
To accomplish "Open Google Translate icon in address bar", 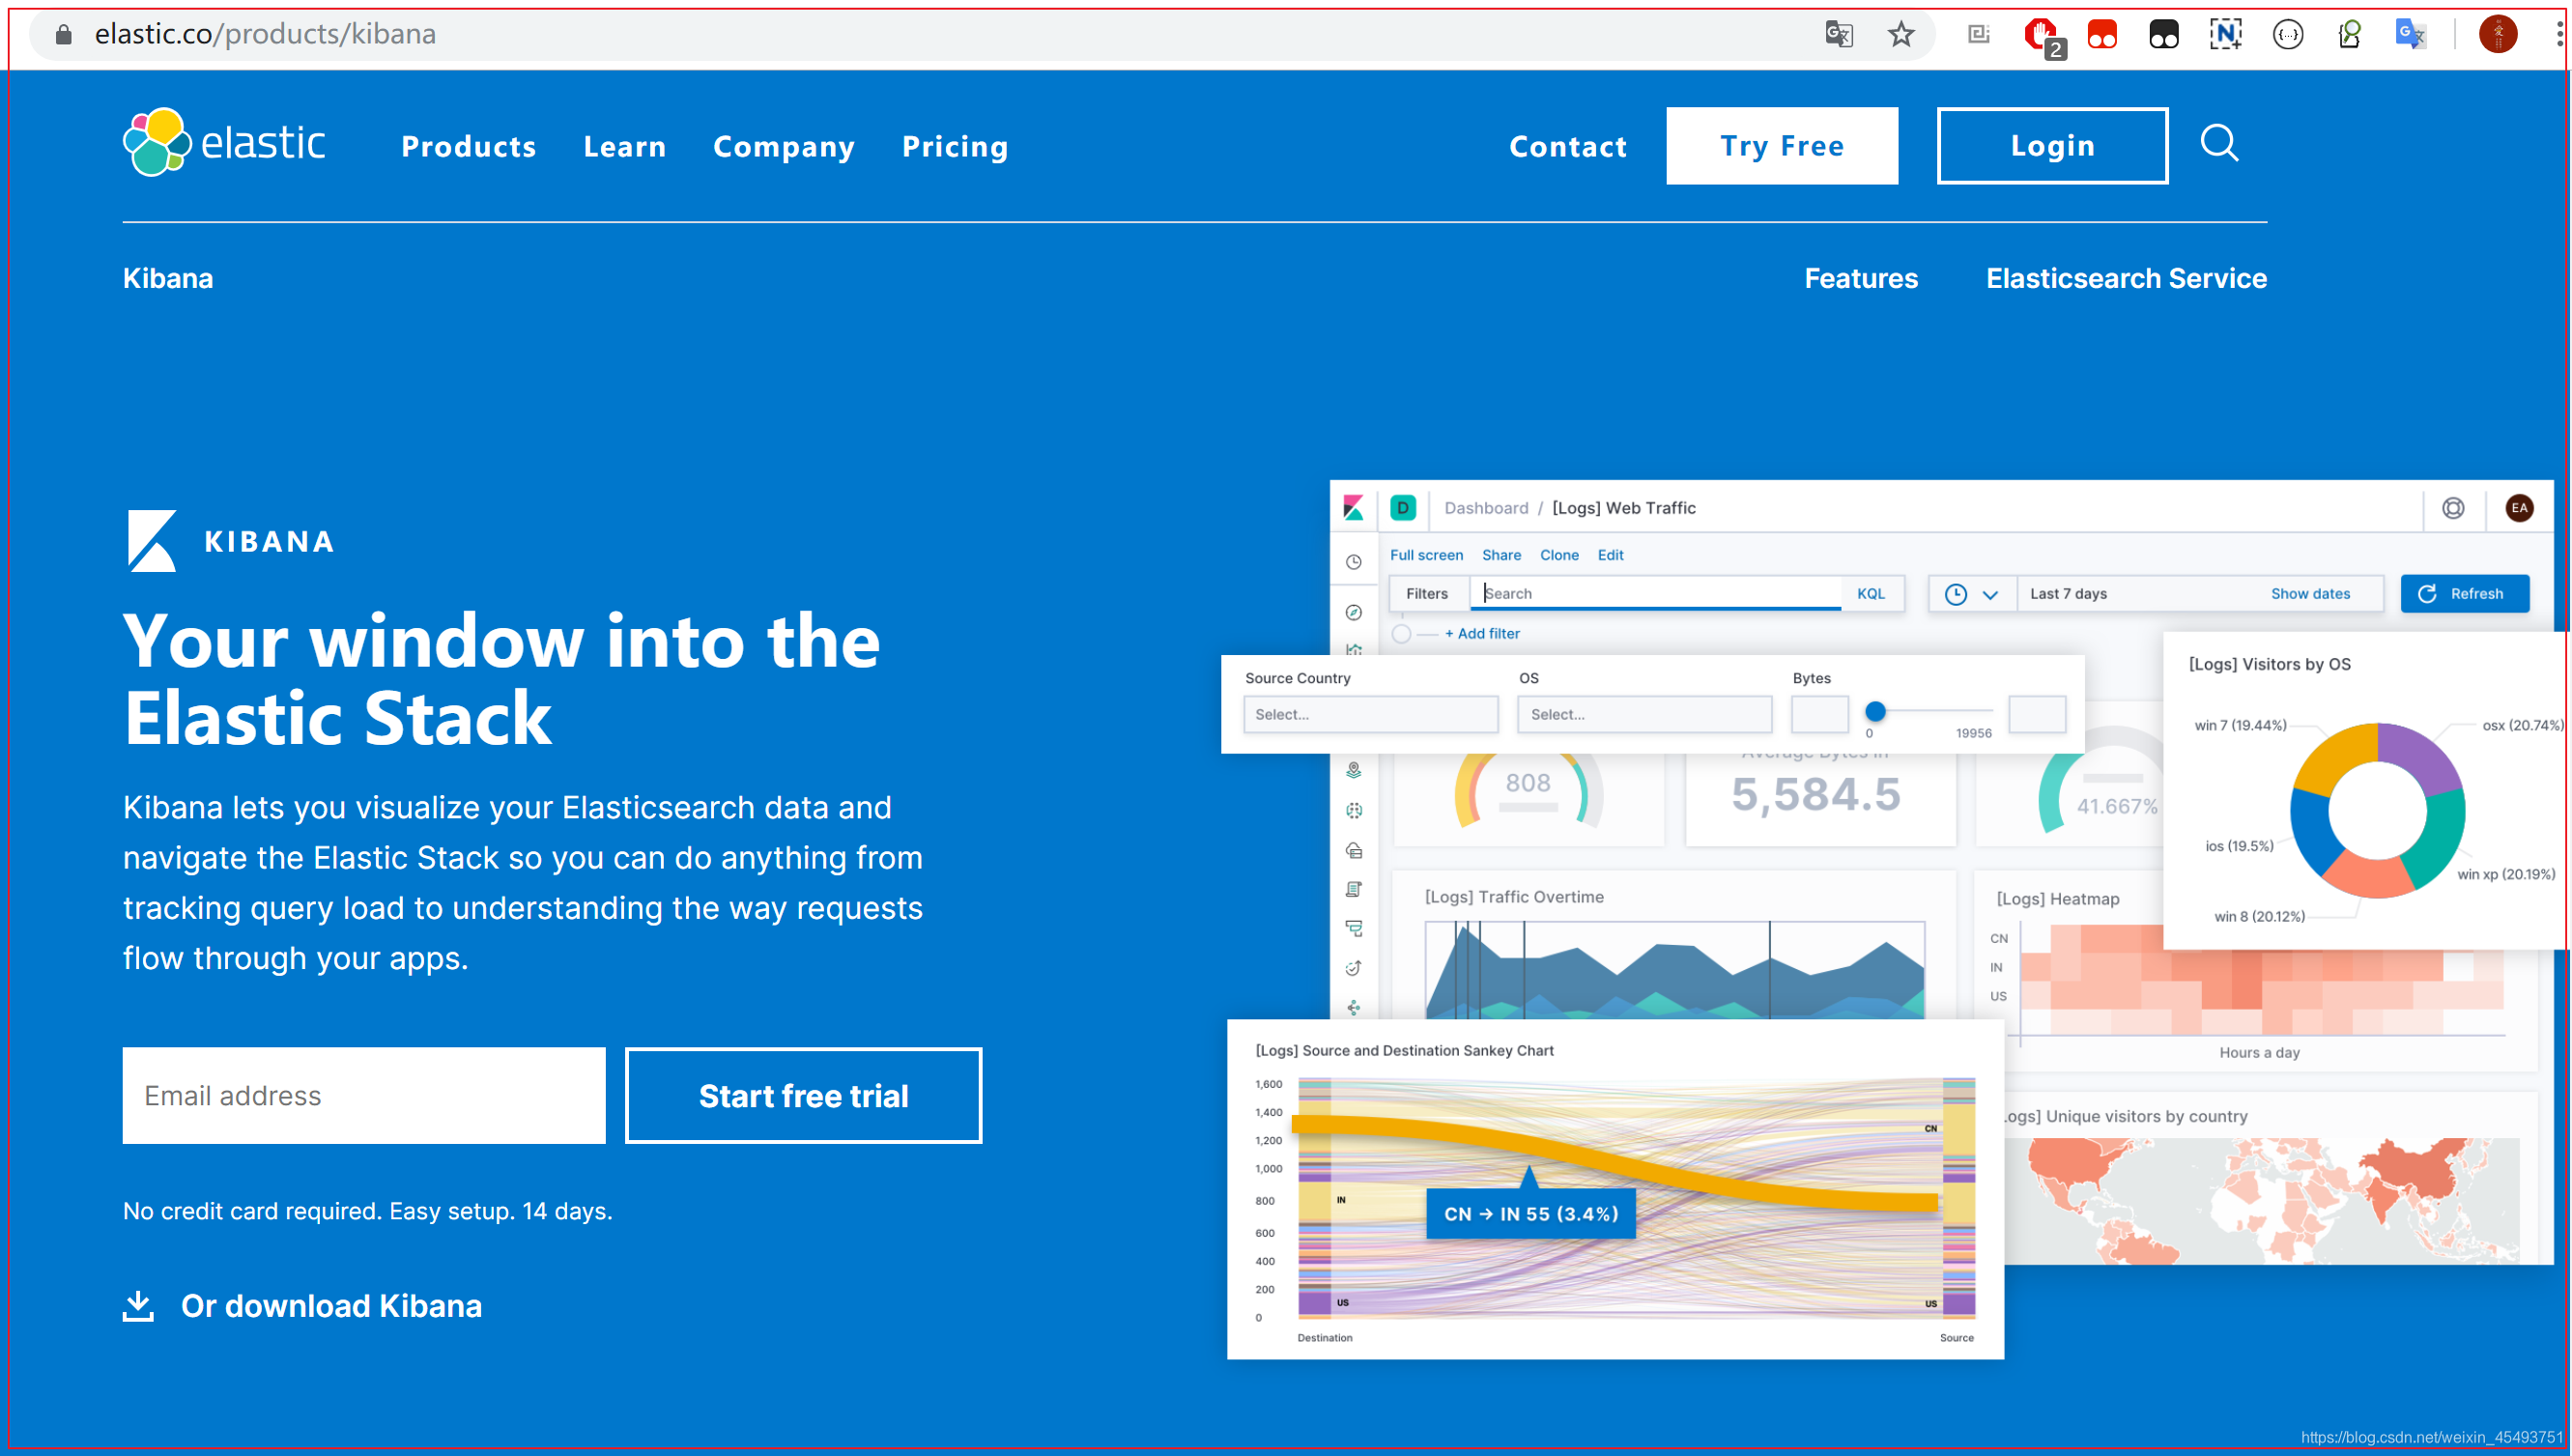I will [x=1838, y=35].
